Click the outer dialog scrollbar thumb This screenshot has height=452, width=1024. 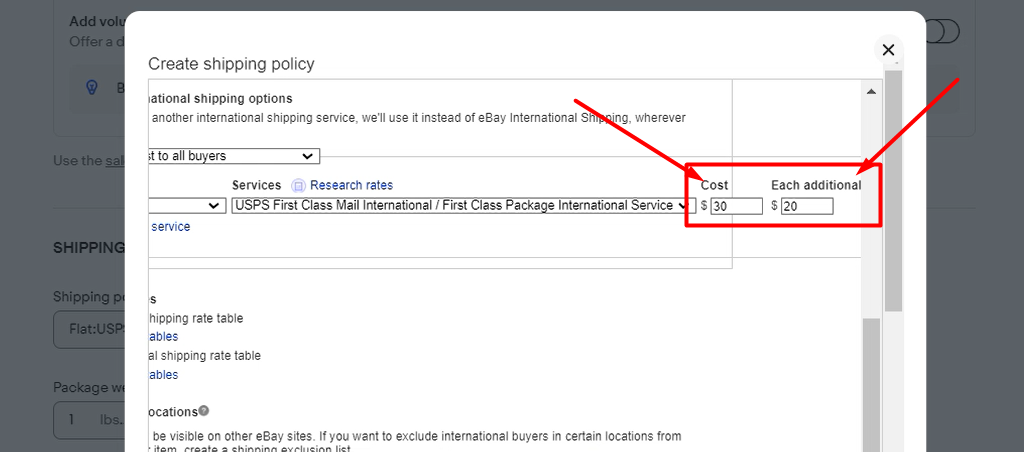(893, 190)
